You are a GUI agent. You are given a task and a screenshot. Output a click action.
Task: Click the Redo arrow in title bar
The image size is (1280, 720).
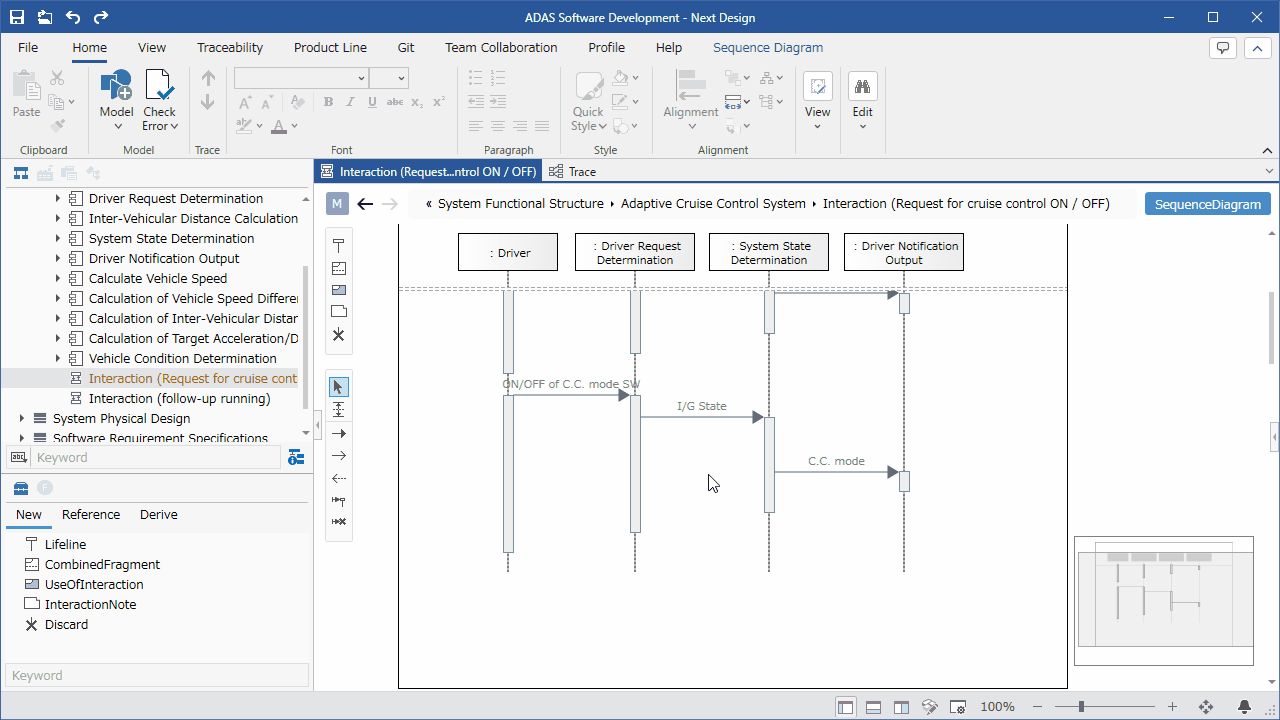100,17
